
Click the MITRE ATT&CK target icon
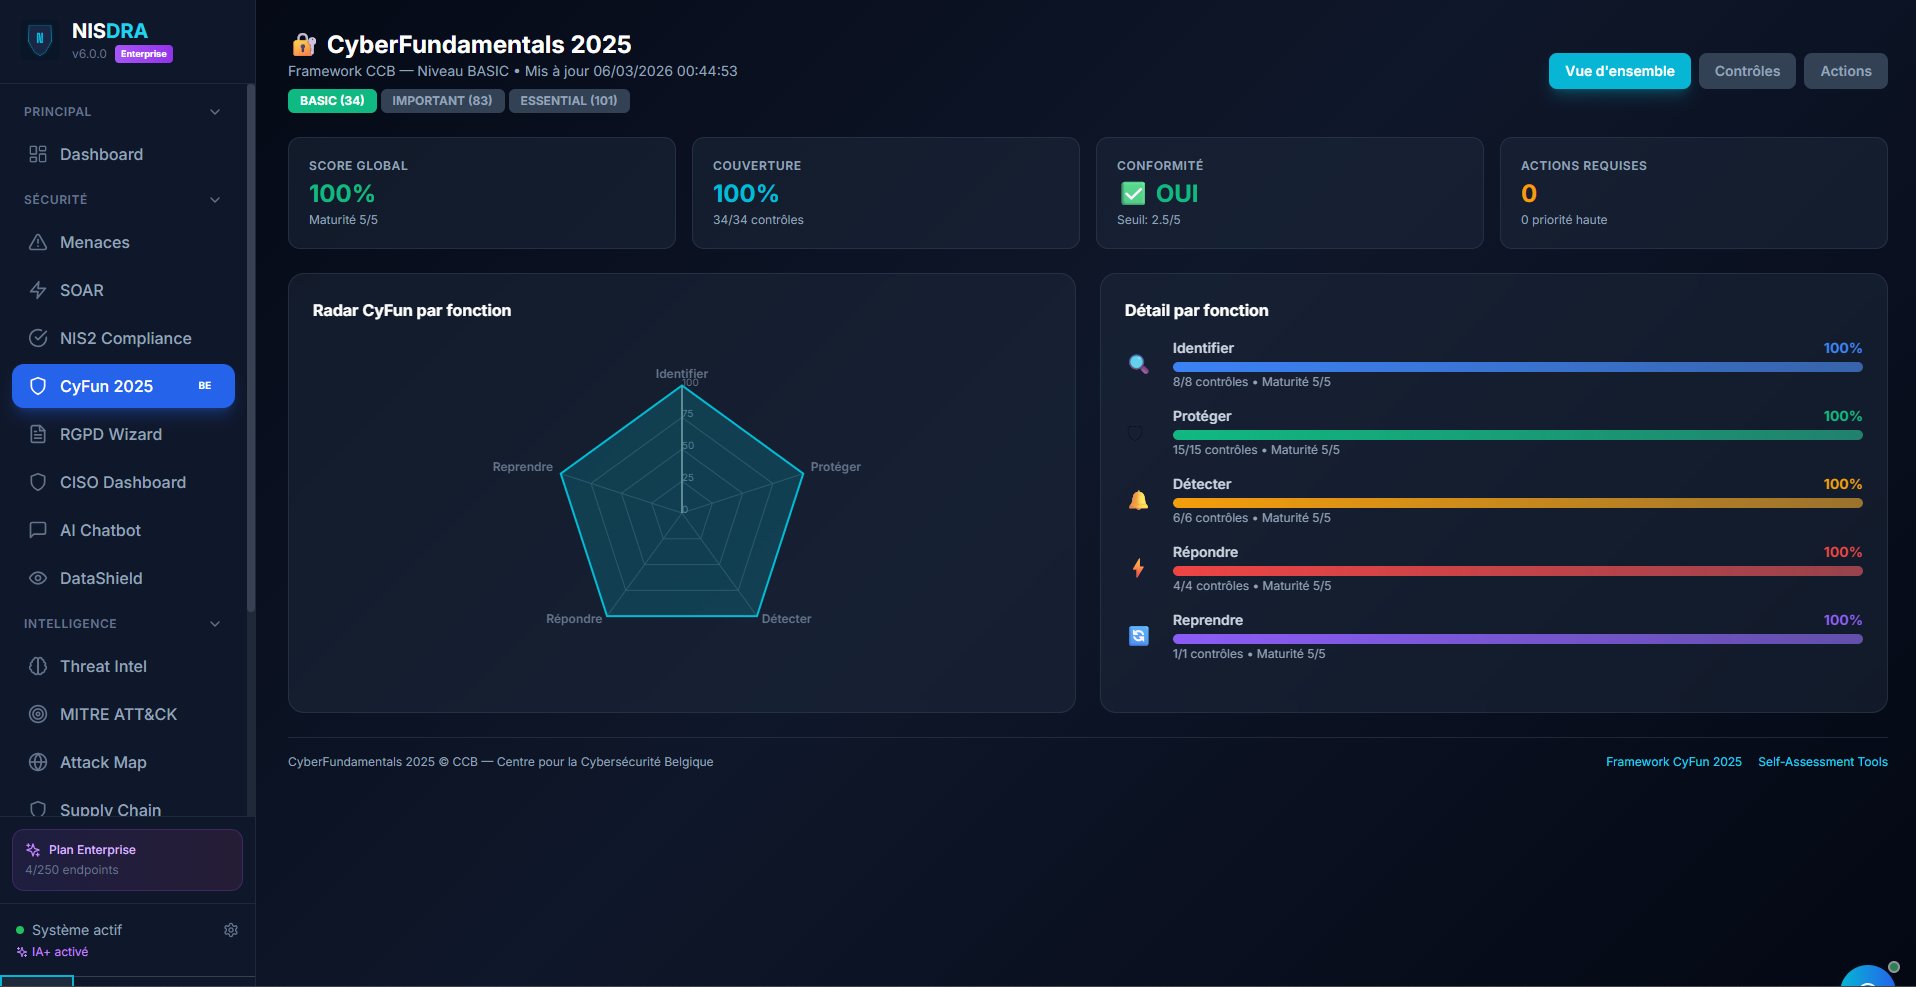38,714
